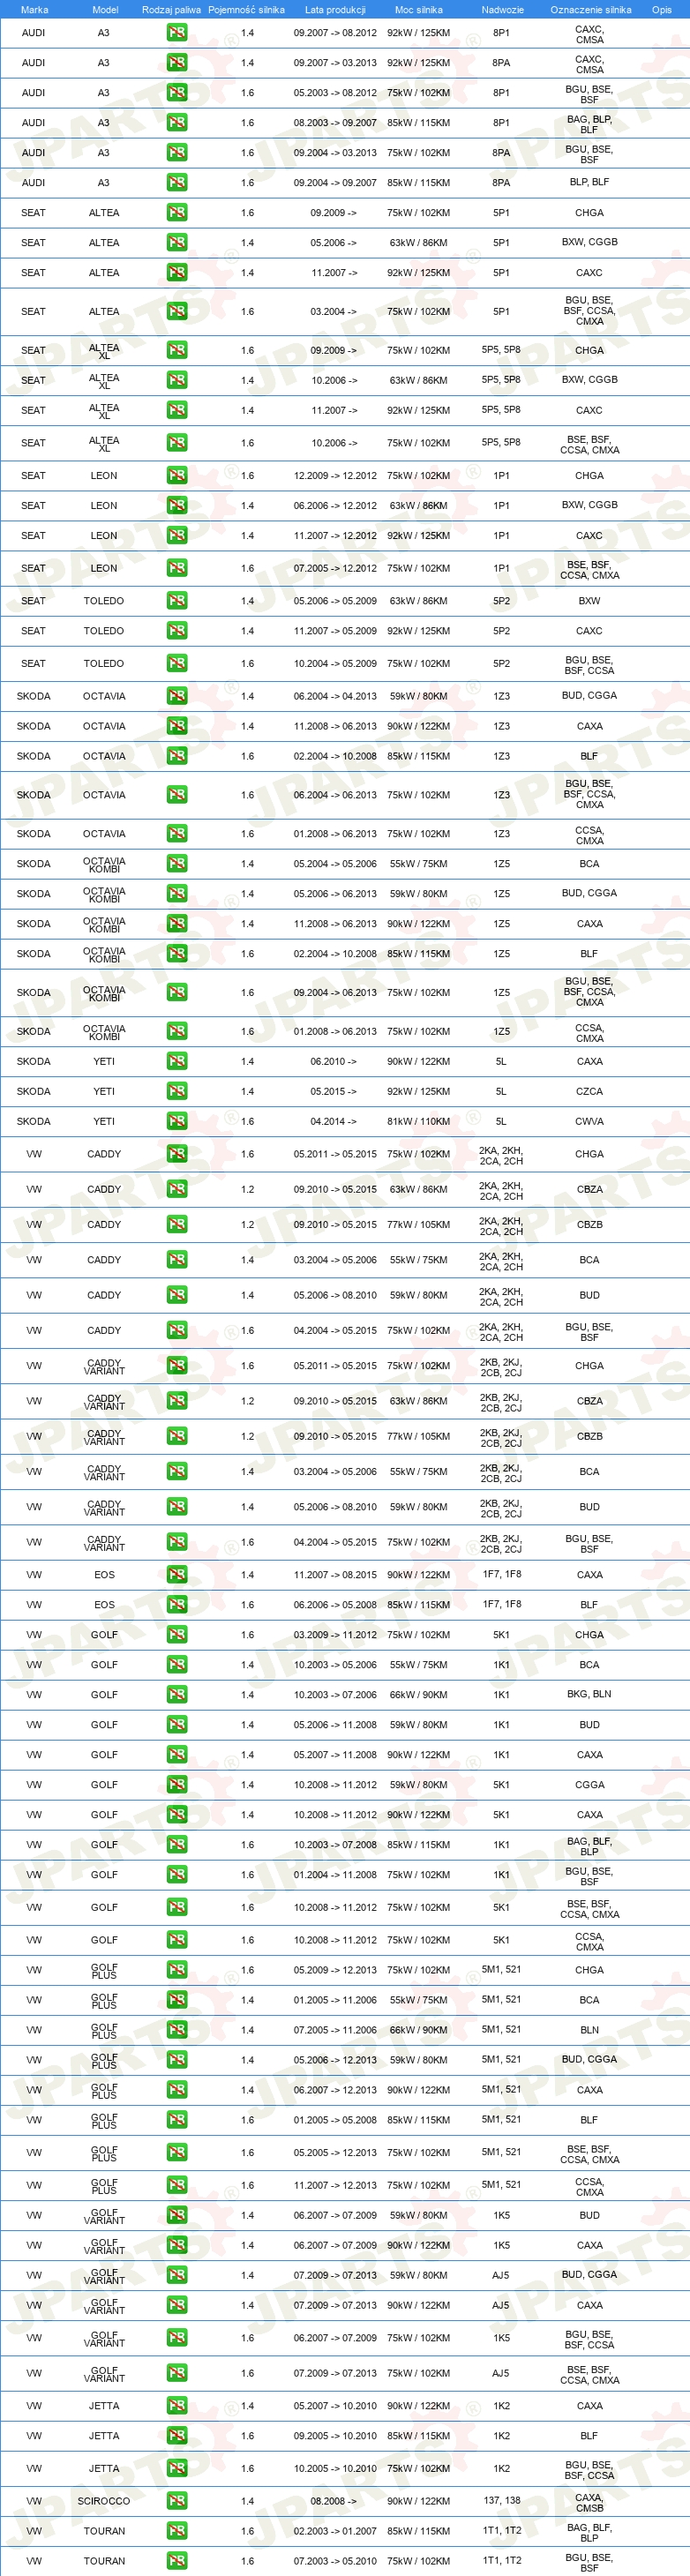Select the 81kW / 110KM power cell
The width and height of the screenshot is (690, 2576).
tap(418, 1121)
